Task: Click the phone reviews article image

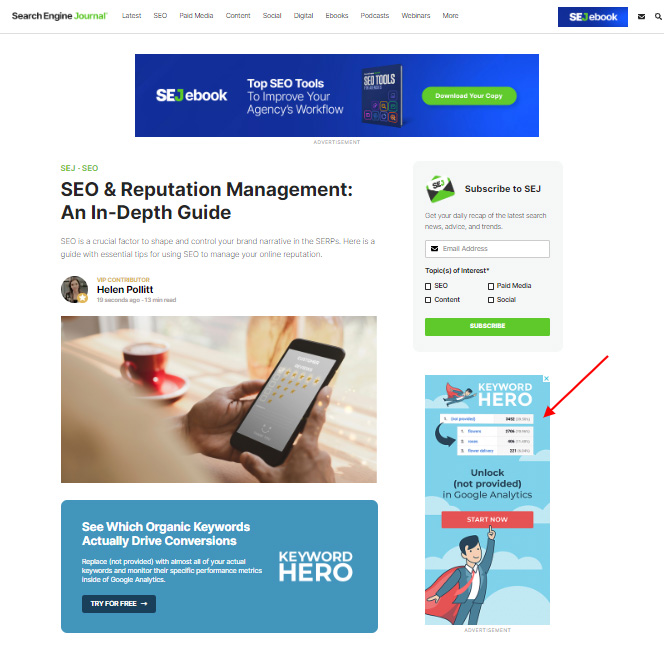Action: [219, 399]
